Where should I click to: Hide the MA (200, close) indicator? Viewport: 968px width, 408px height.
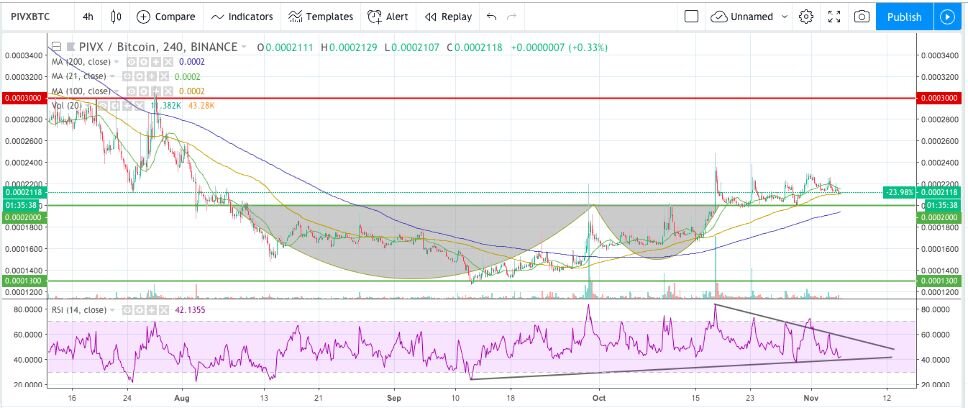(x=131, y=62)
